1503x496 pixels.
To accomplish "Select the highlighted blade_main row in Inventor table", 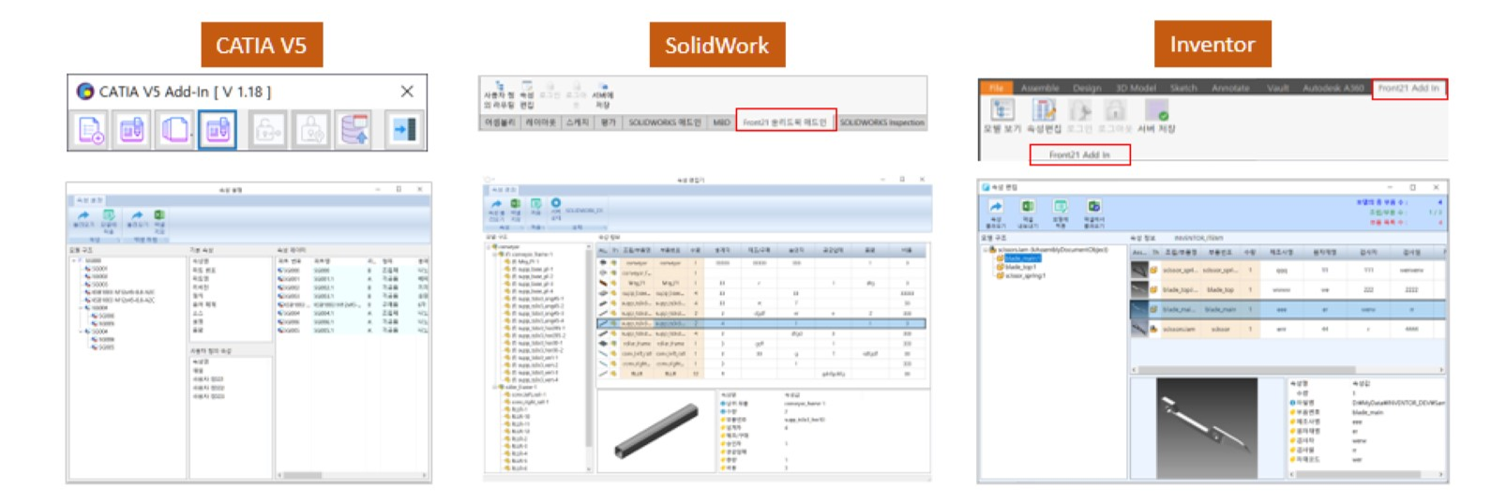I will (1287, 311).
